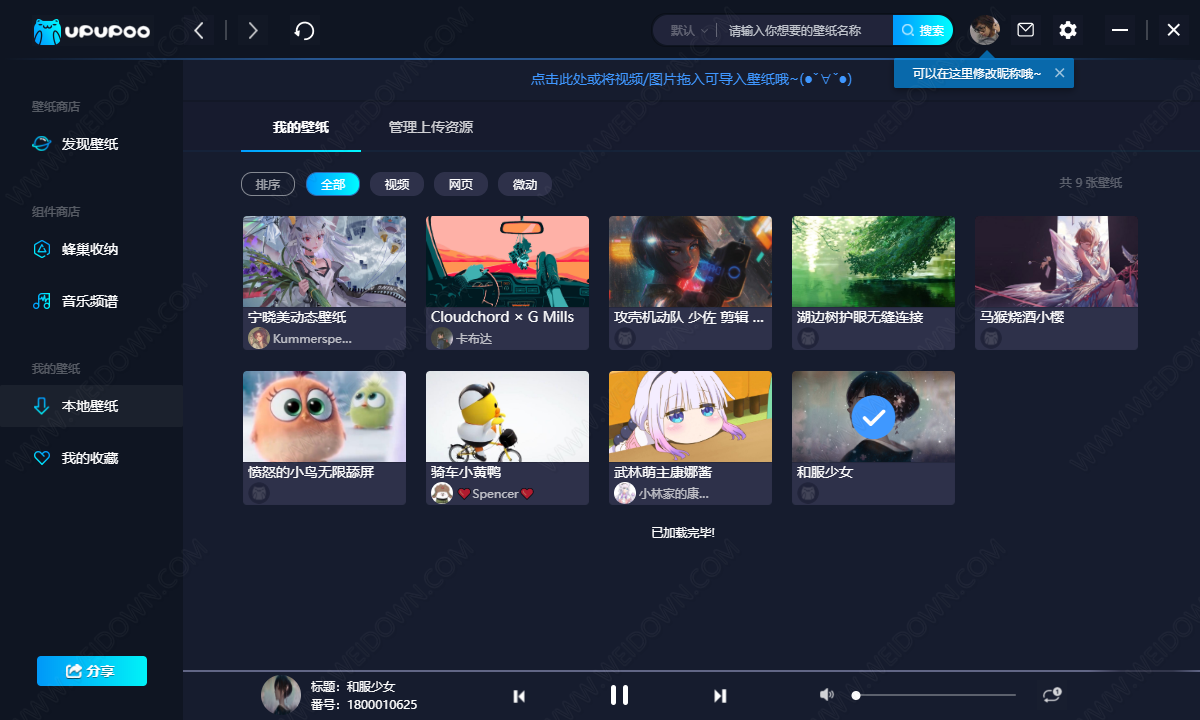Viewport: 1200px width, 720px height.
Task: Click the Spencer author avatar
Action: 442,493
